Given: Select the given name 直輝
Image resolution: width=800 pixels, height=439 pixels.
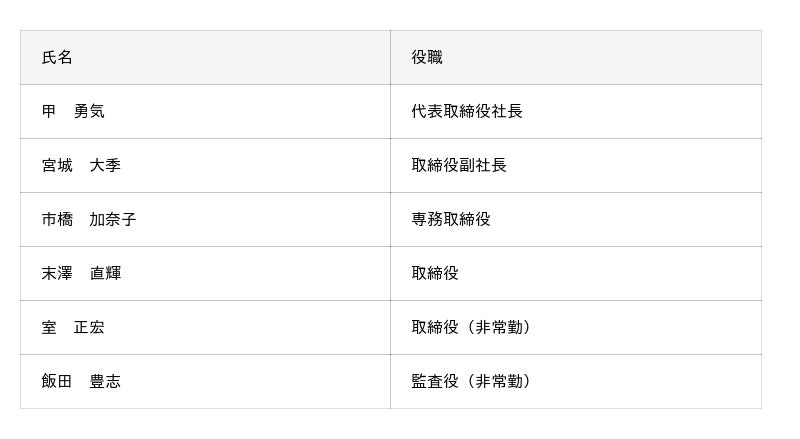Looking at the screenshot, I should (105, 274).
